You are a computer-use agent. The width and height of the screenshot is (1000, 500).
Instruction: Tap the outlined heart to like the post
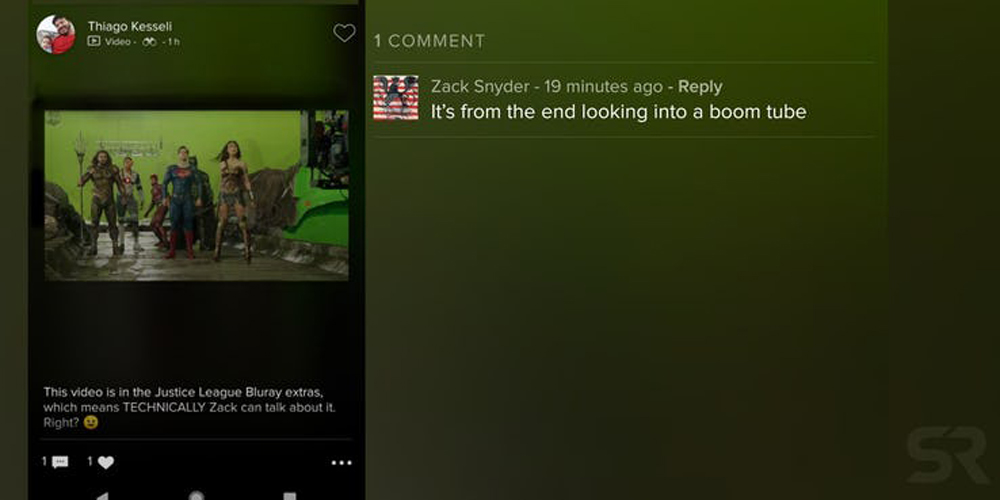click(344, 33)
